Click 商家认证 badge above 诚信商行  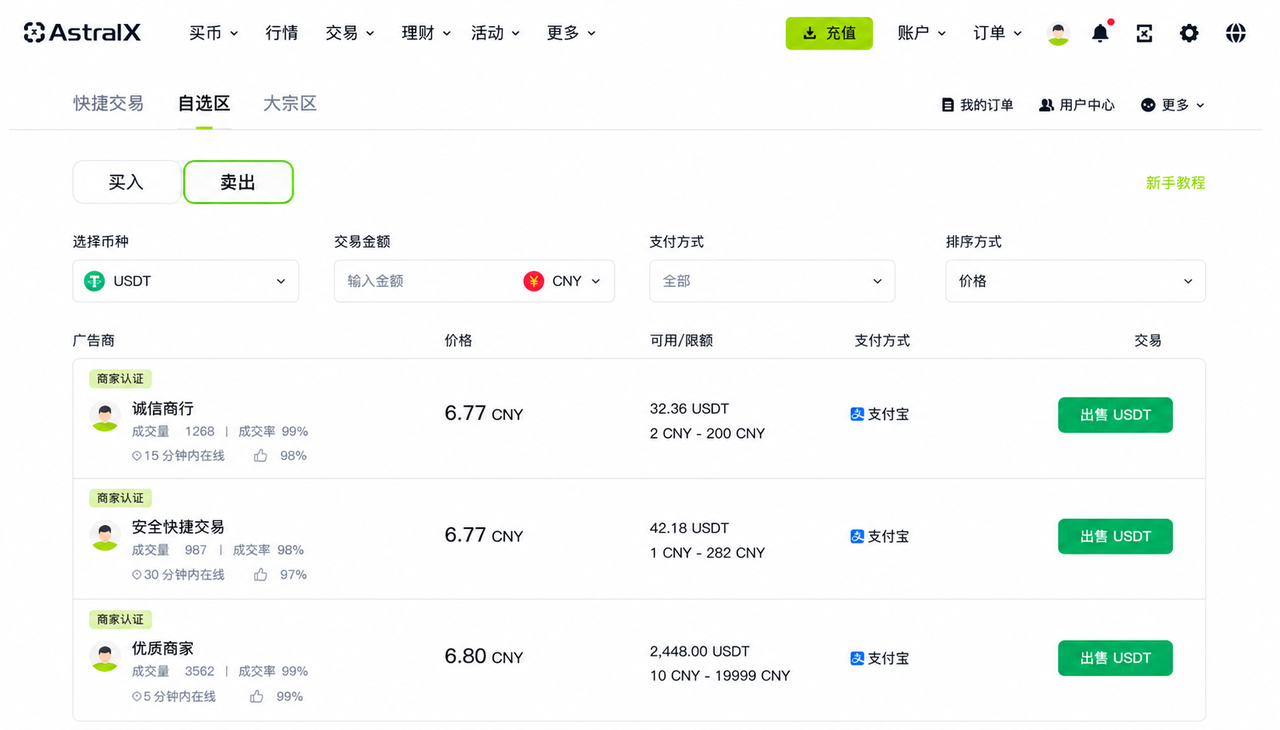[120, 379]
